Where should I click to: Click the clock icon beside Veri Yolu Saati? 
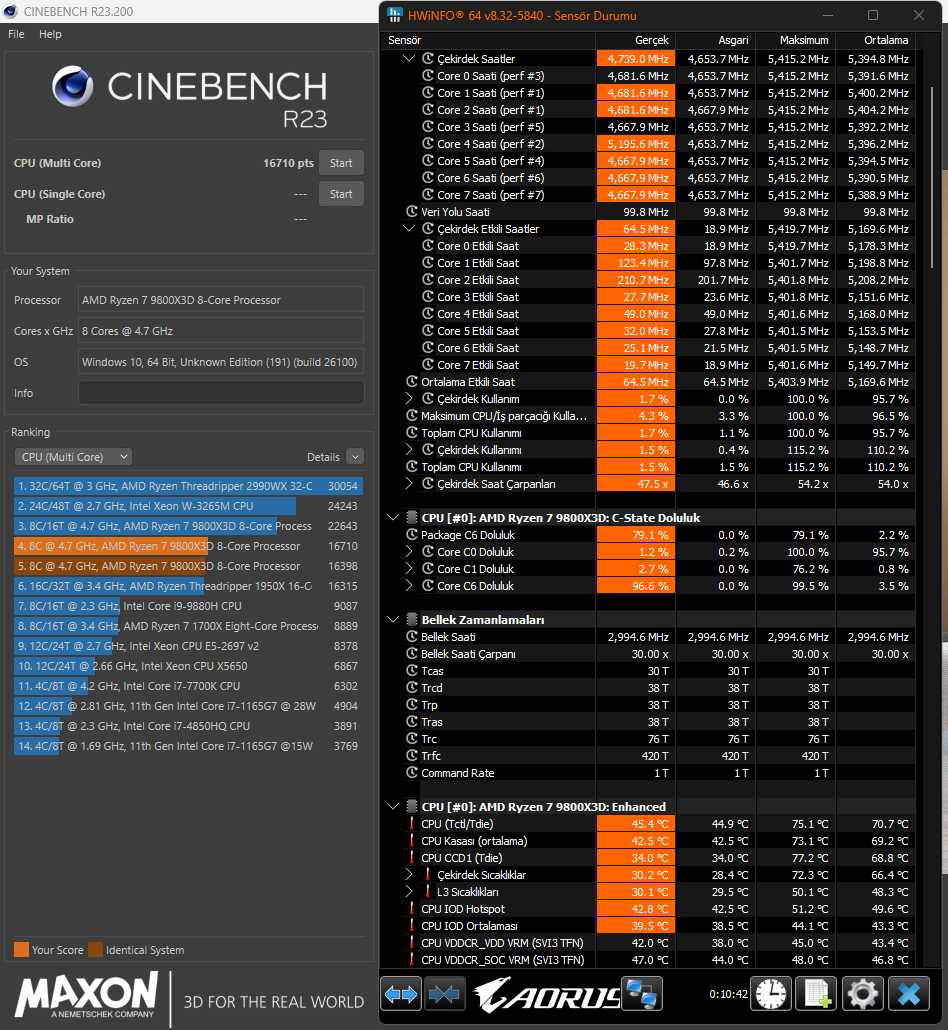pyautogui.click(x=412, y=212)
